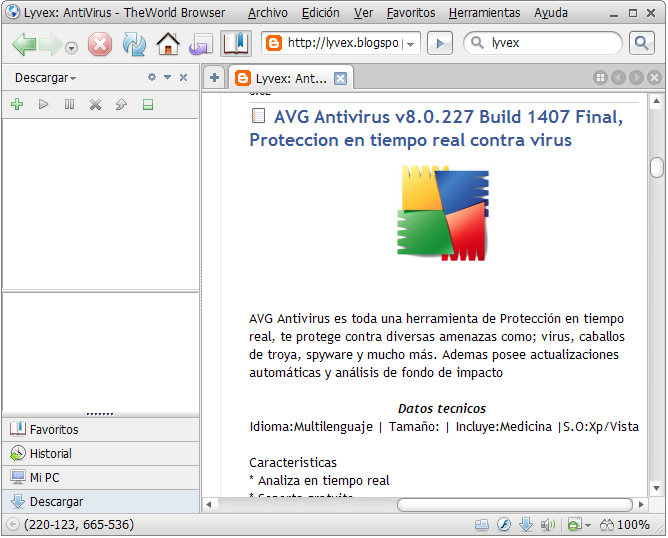Toggle Flash filter in status bar

504,525
